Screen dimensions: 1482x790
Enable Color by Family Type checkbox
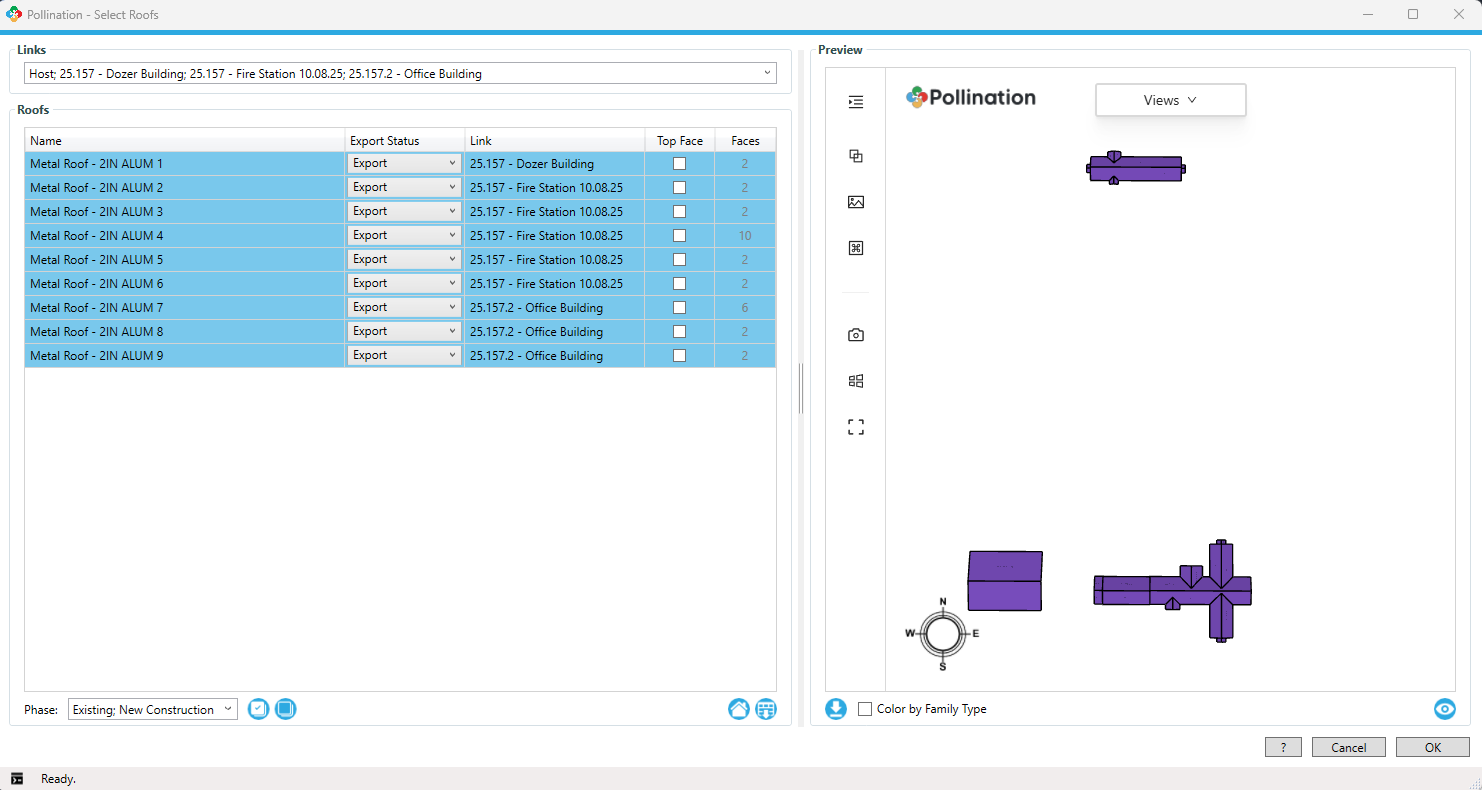[865, 709]
